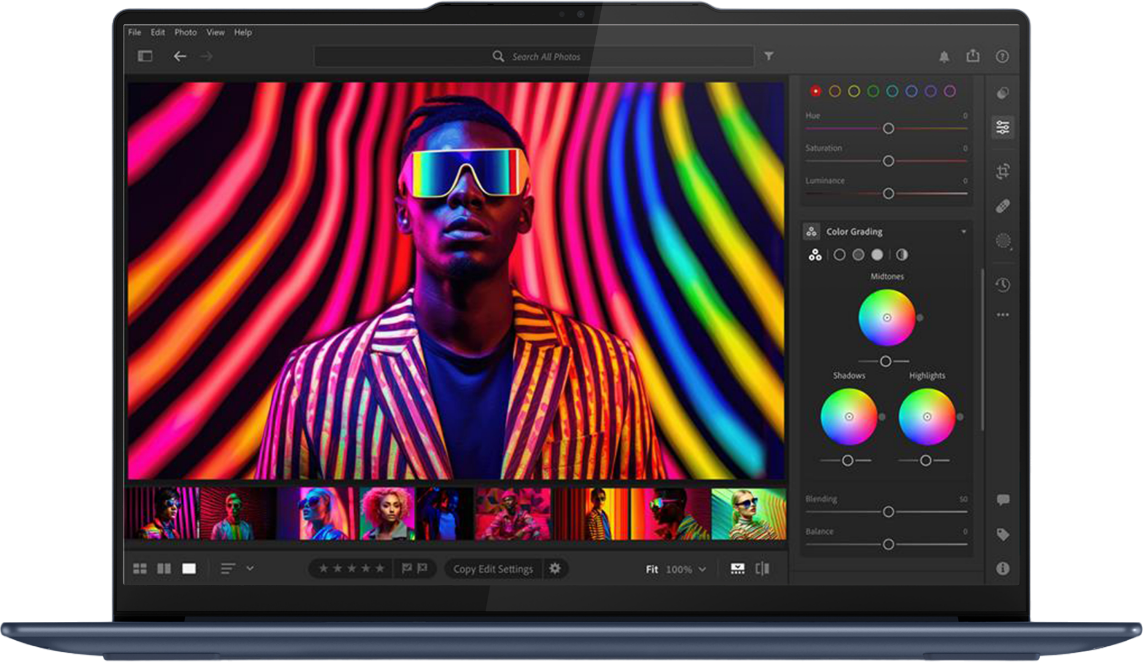Open the View menu
1143x662 pixels.
point(215,32)
